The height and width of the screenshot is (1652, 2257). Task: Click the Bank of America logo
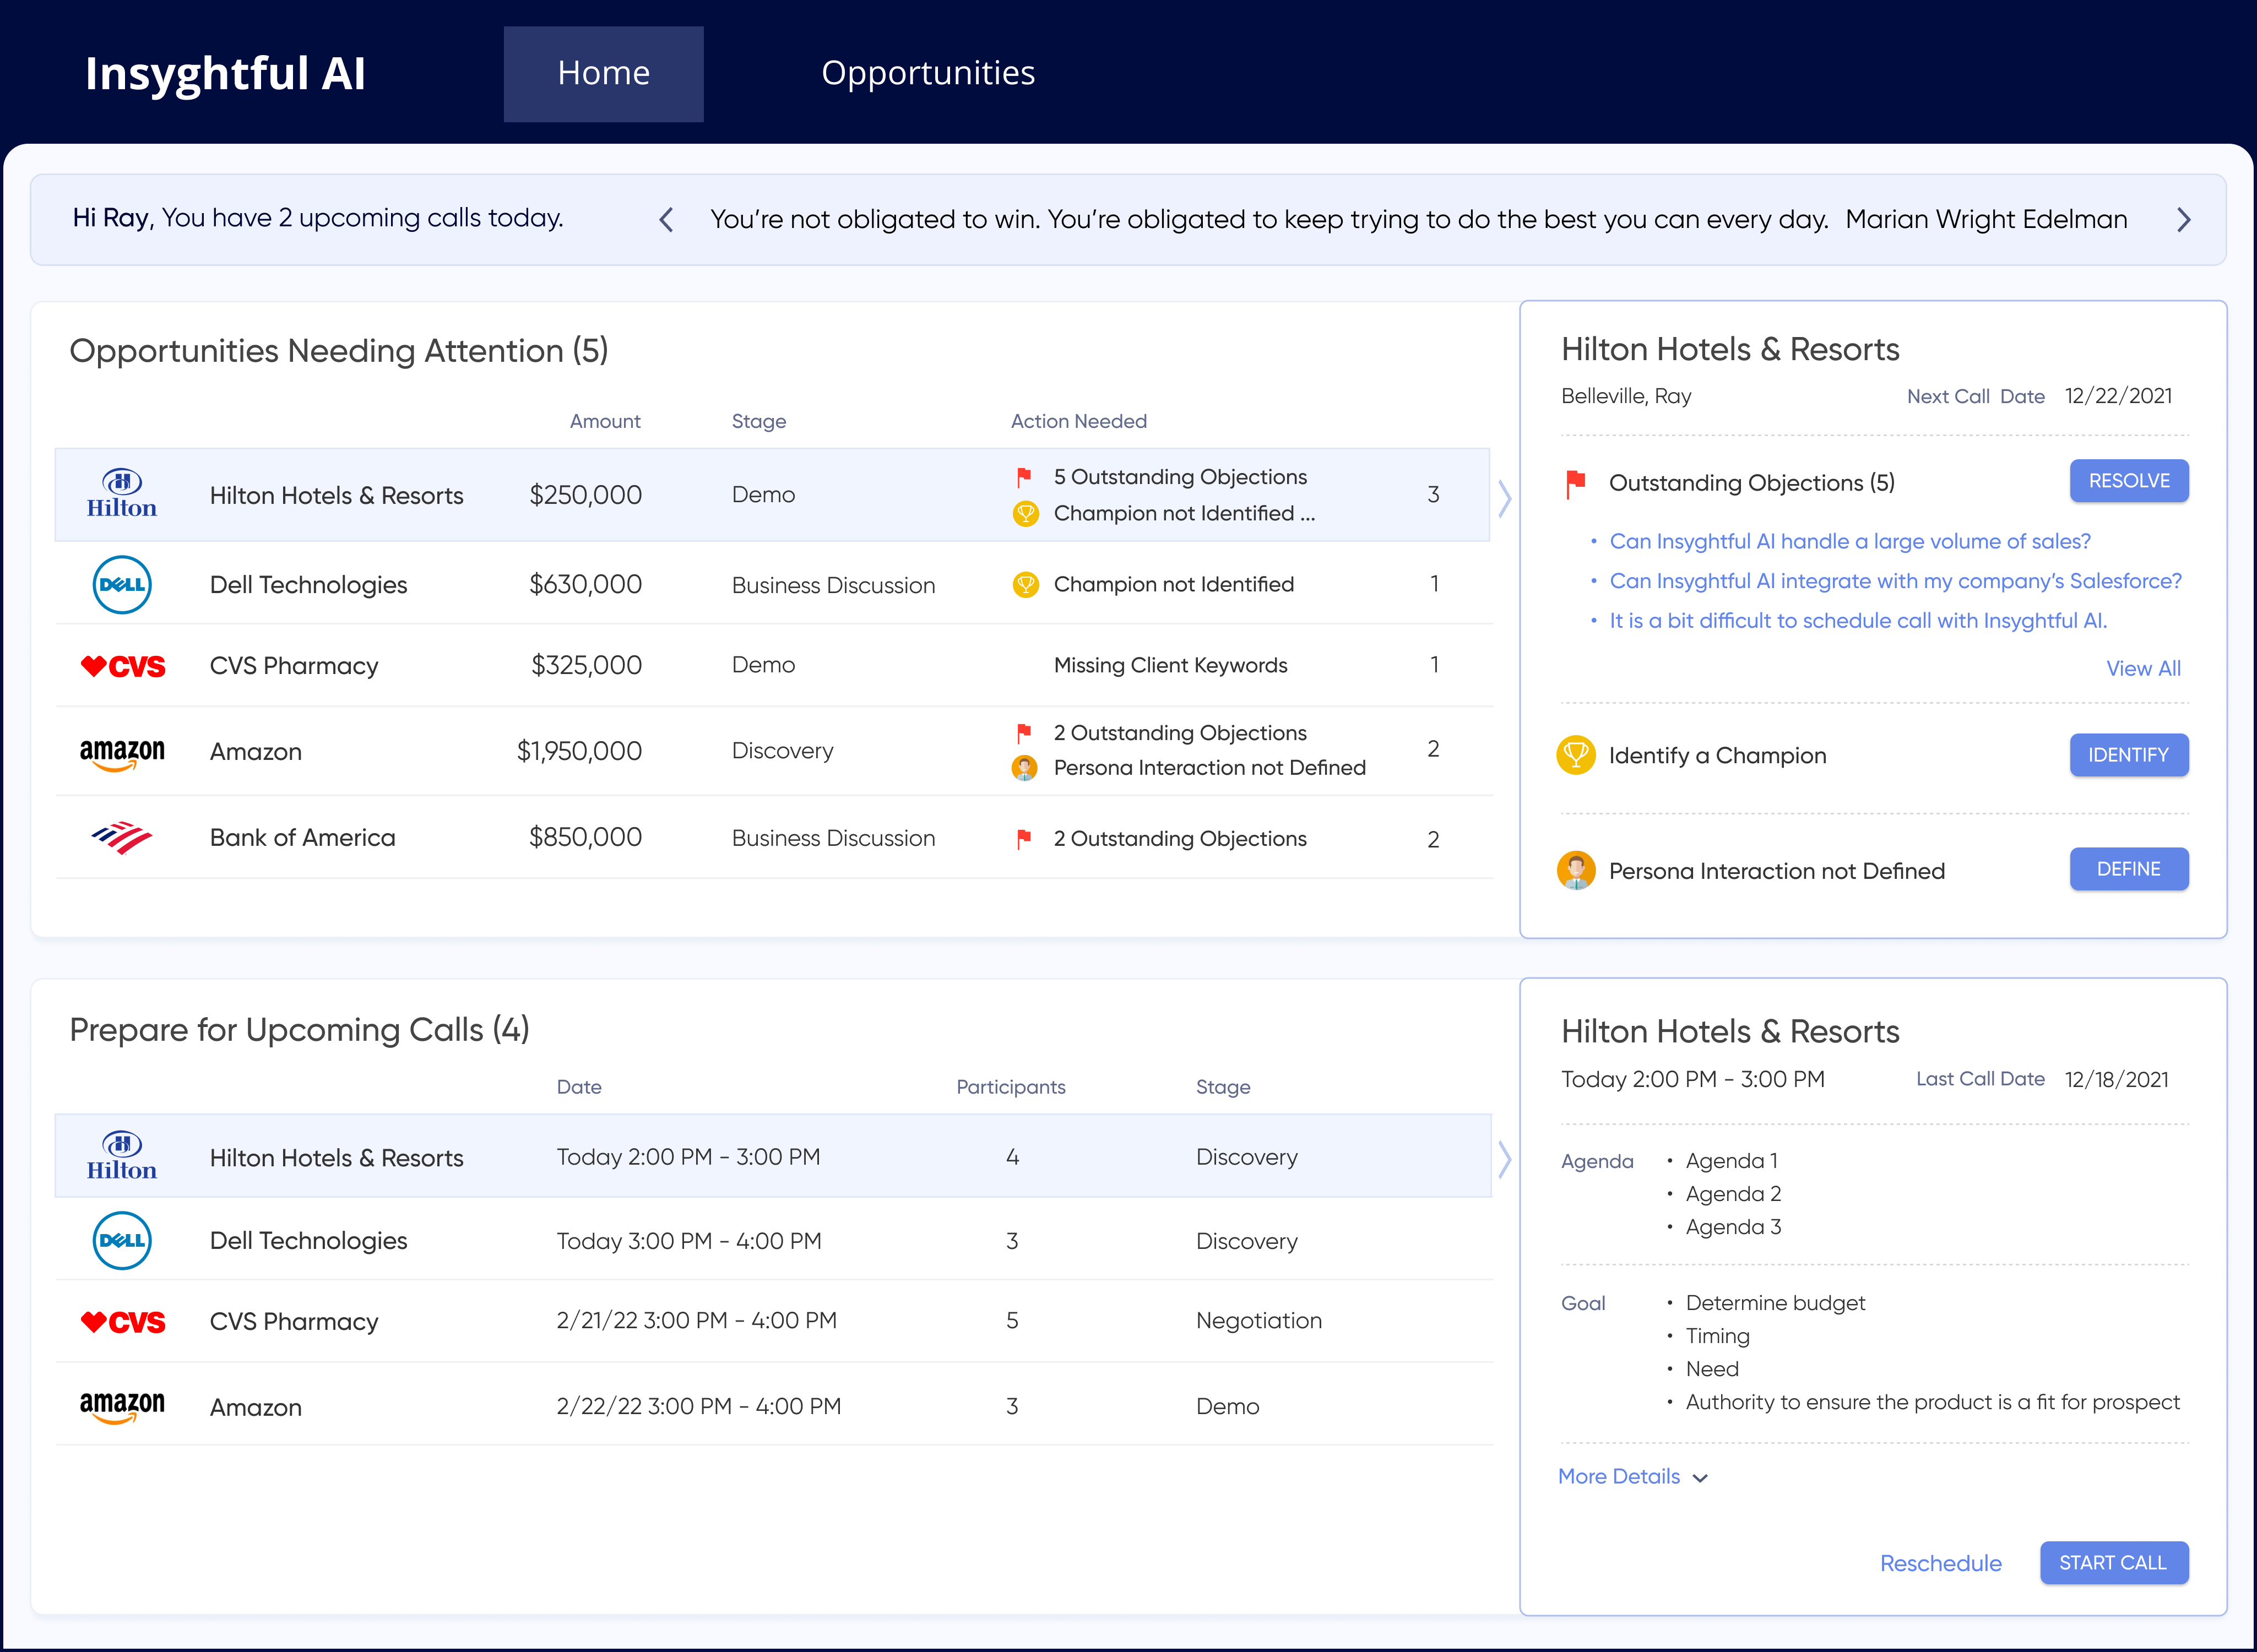pos(121,838)
